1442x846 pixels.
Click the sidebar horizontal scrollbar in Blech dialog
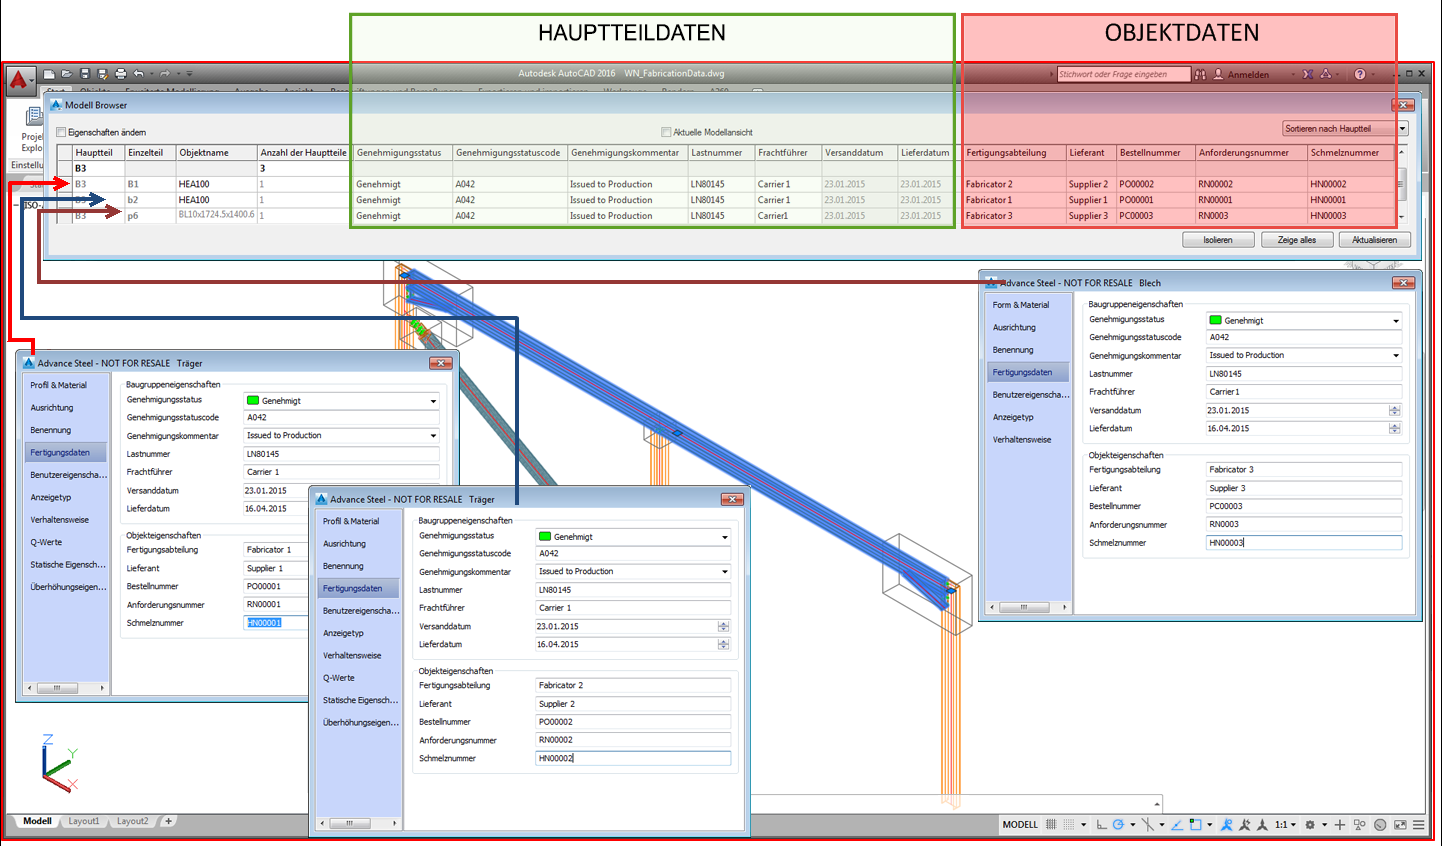[x=1027, y=607]
